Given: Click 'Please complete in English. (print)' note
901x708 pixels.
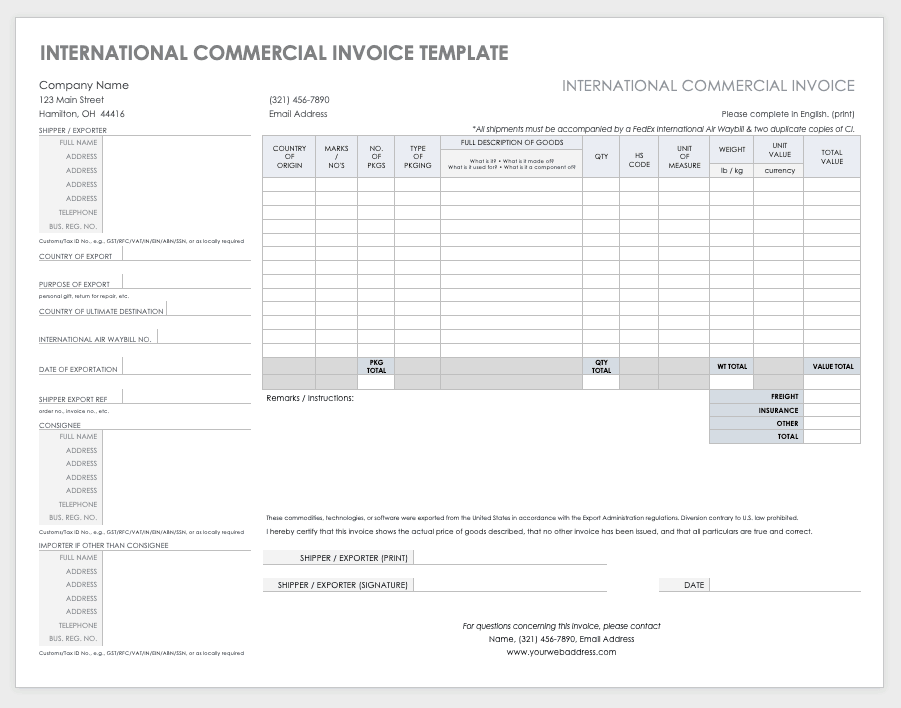Looking at the screenshot, I should coord(788,114).
